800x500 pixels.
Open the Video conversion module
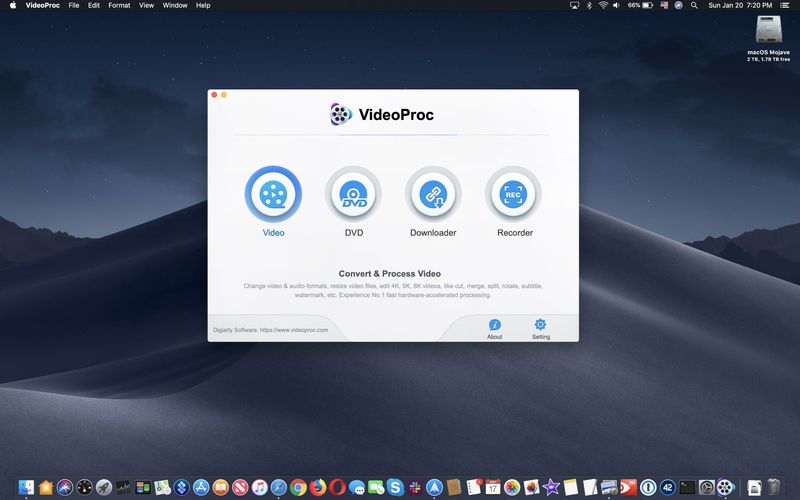point(273,194)
